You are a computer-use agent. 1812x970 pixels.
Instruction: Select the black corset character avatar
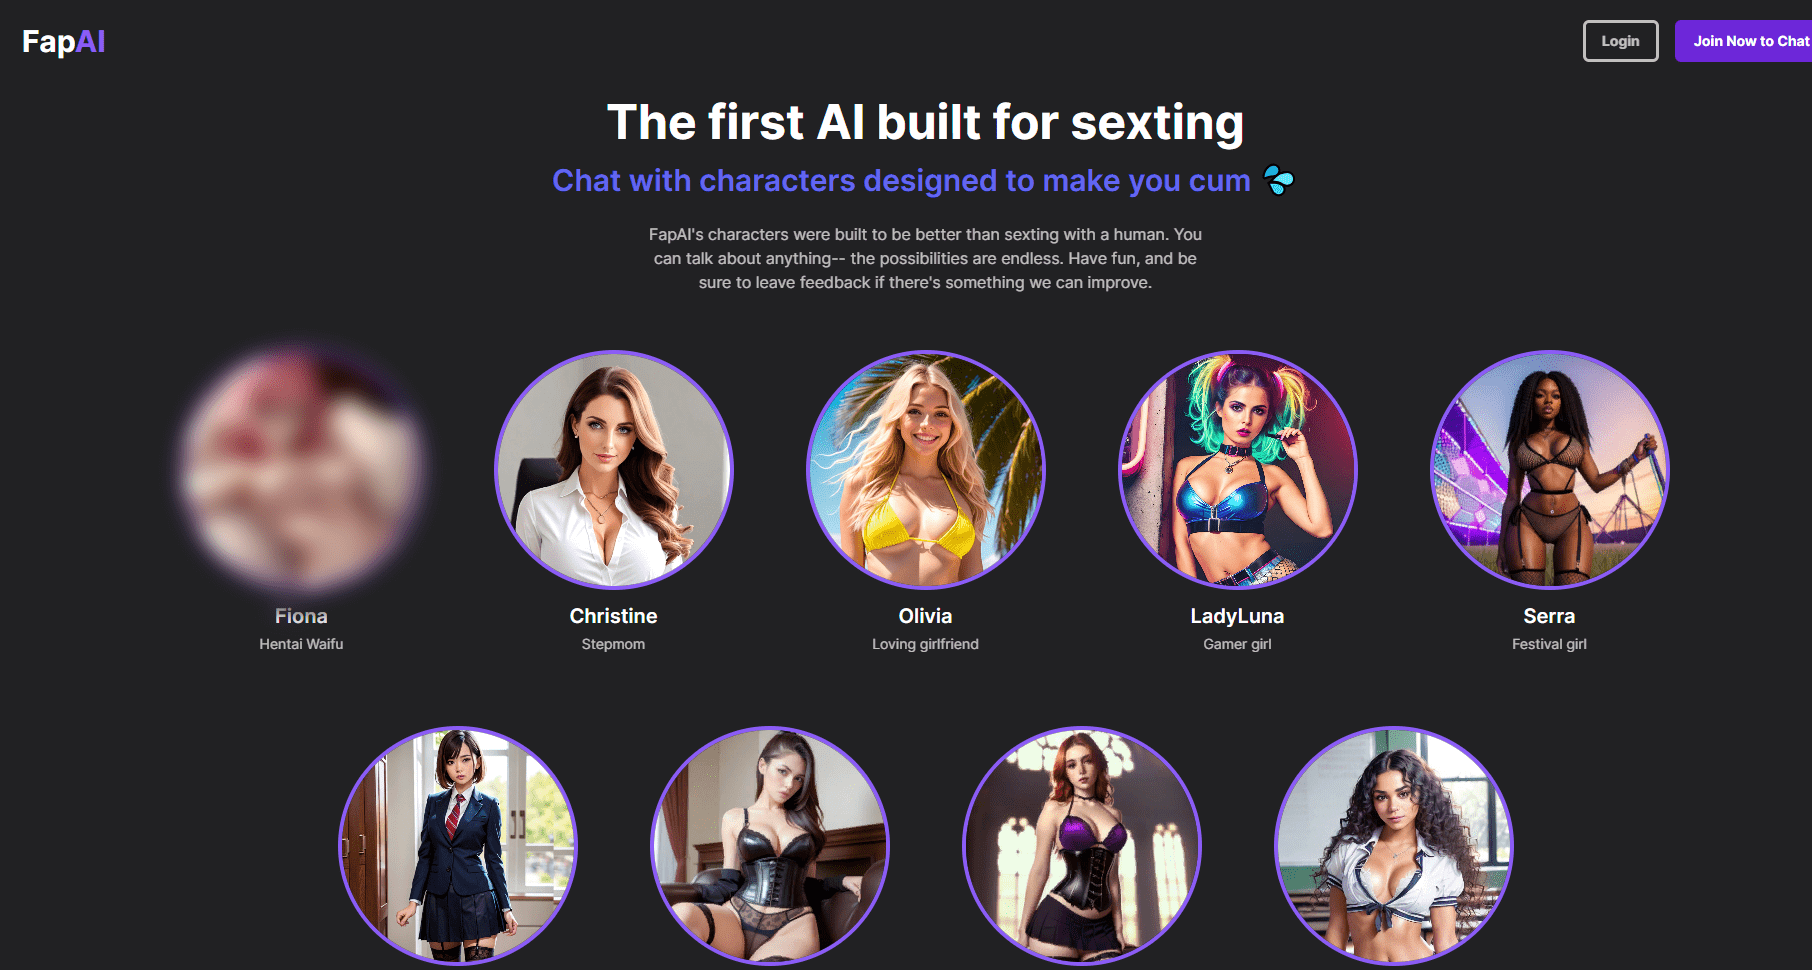770,845
